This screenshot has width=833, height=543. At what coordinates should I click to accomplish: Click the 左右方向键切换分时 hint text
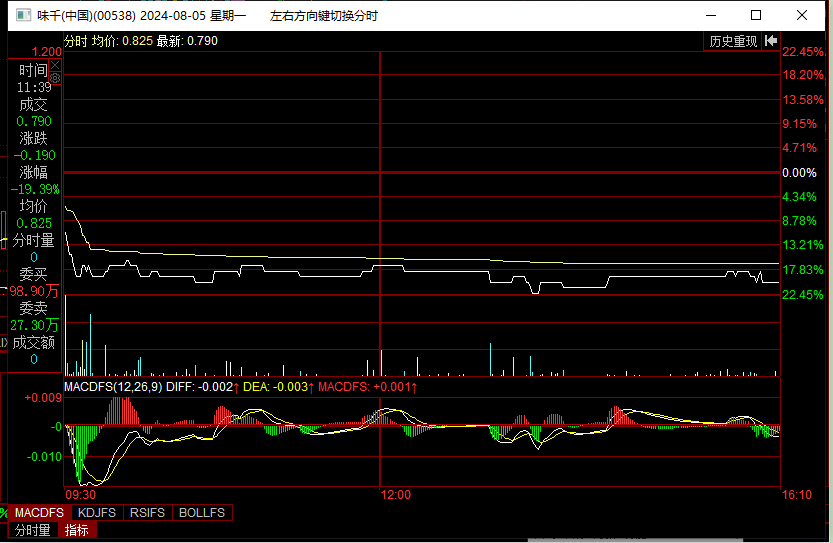point(324,16)
